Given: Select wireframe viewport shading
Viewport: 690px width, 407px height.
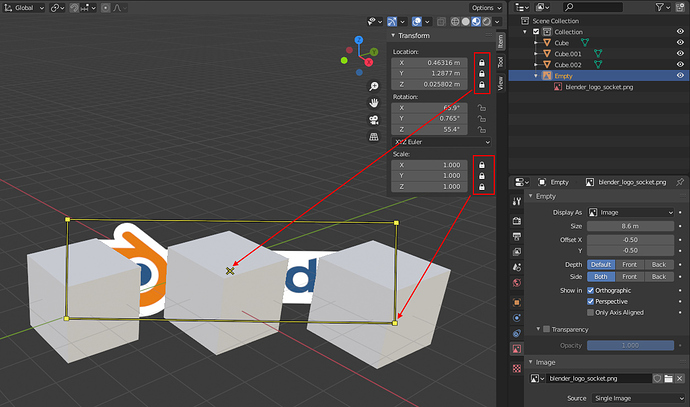Looking at the screenshot, I should [x=455, y=21].
